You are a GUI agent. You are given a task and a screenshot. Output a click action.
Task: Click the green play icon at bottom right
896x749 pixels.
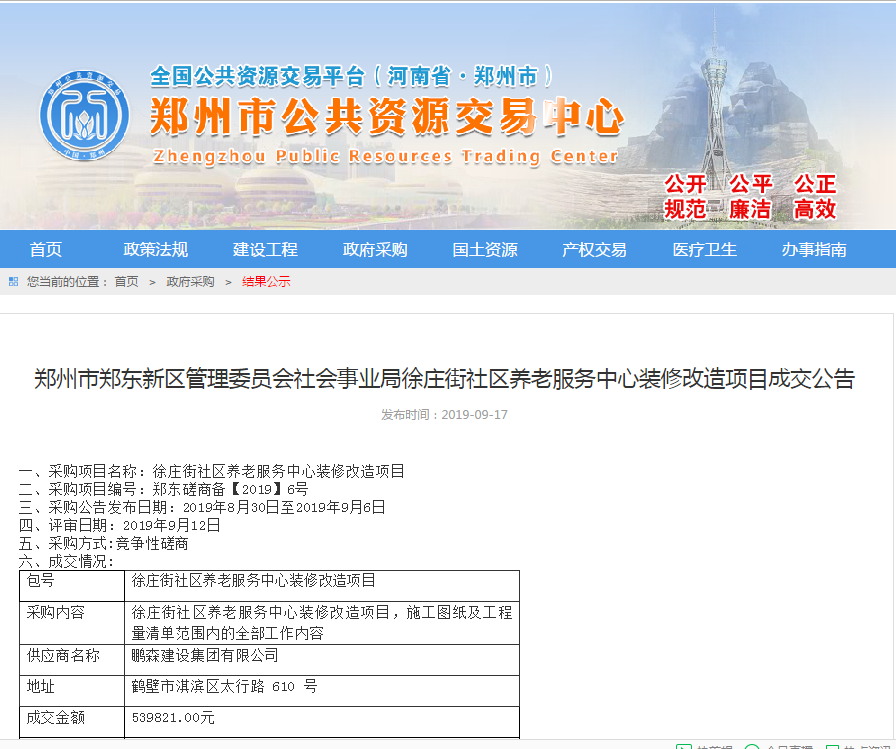tap(685, 745)
